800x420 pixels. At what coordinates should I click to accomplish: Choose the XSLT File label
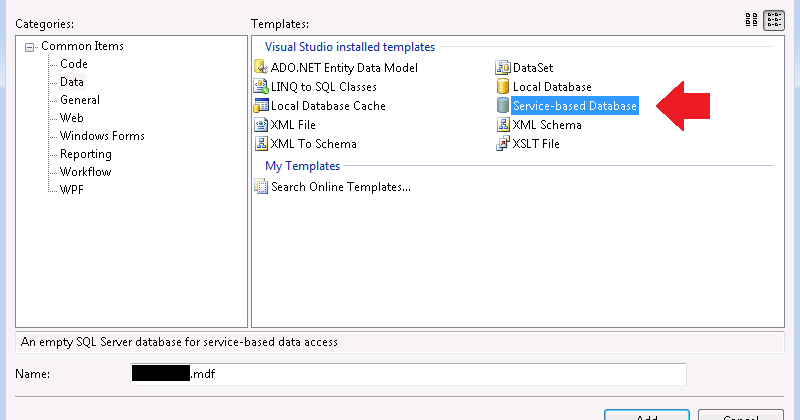pyautogui.click(x=536, y=144)
